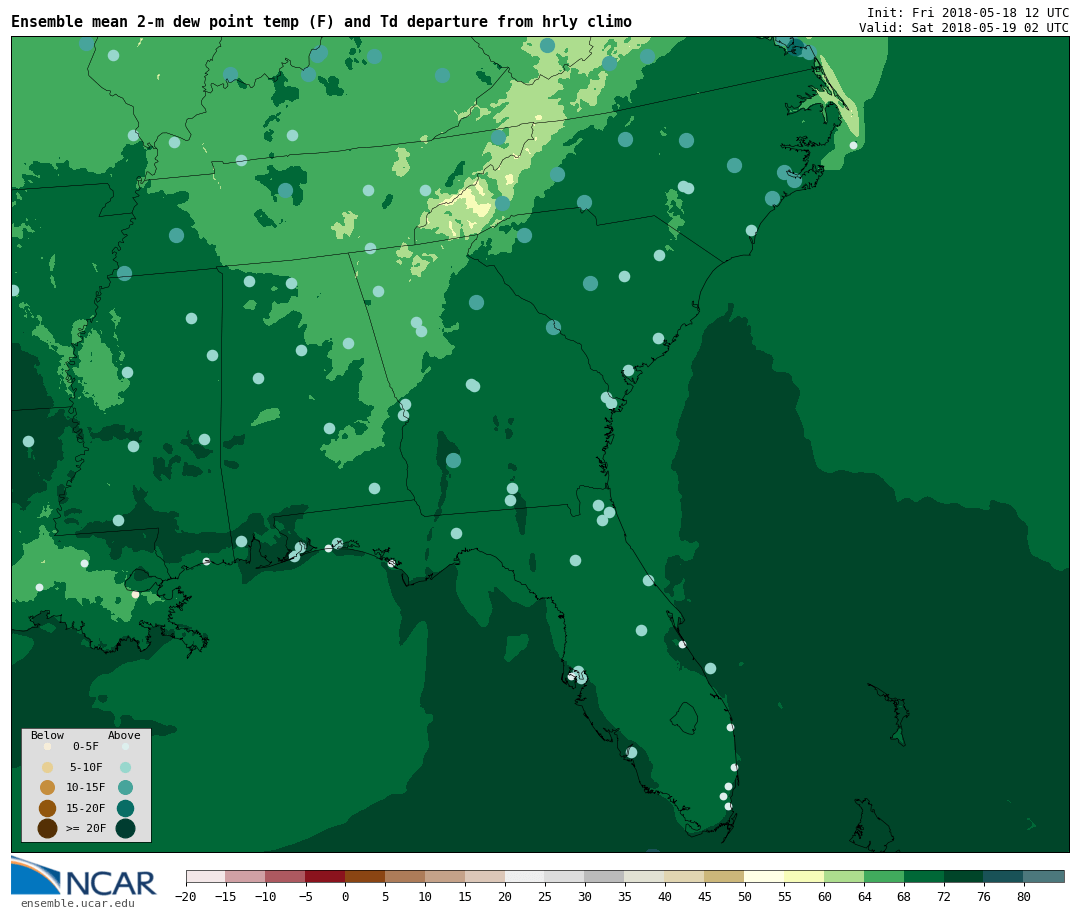This screenshot has width=1080, height=915.
Task: Select the Above >= 20F legend circle
Action: pyautogui.click(x=125, y=829)
